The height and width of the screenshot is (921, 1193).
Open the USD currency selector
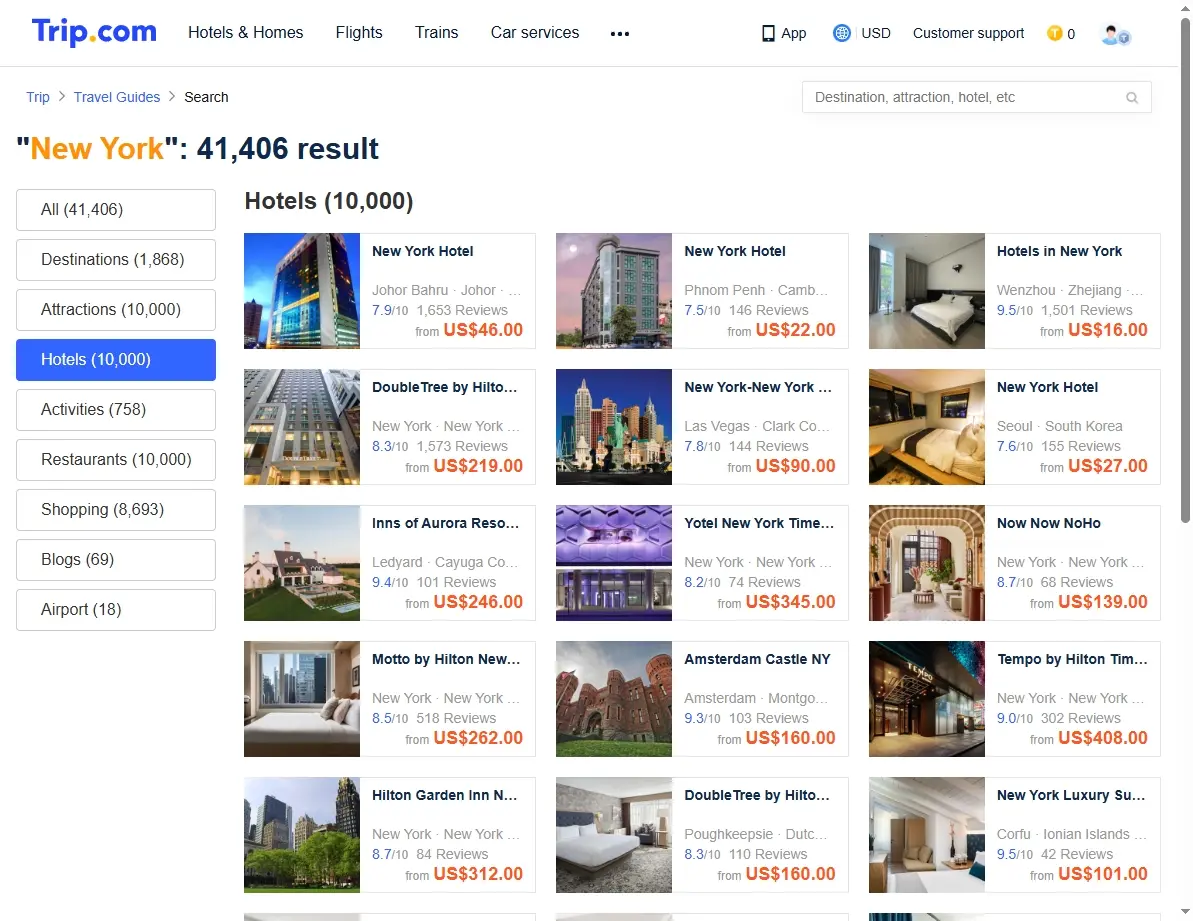pyautogui.click(x=876, y=33)
